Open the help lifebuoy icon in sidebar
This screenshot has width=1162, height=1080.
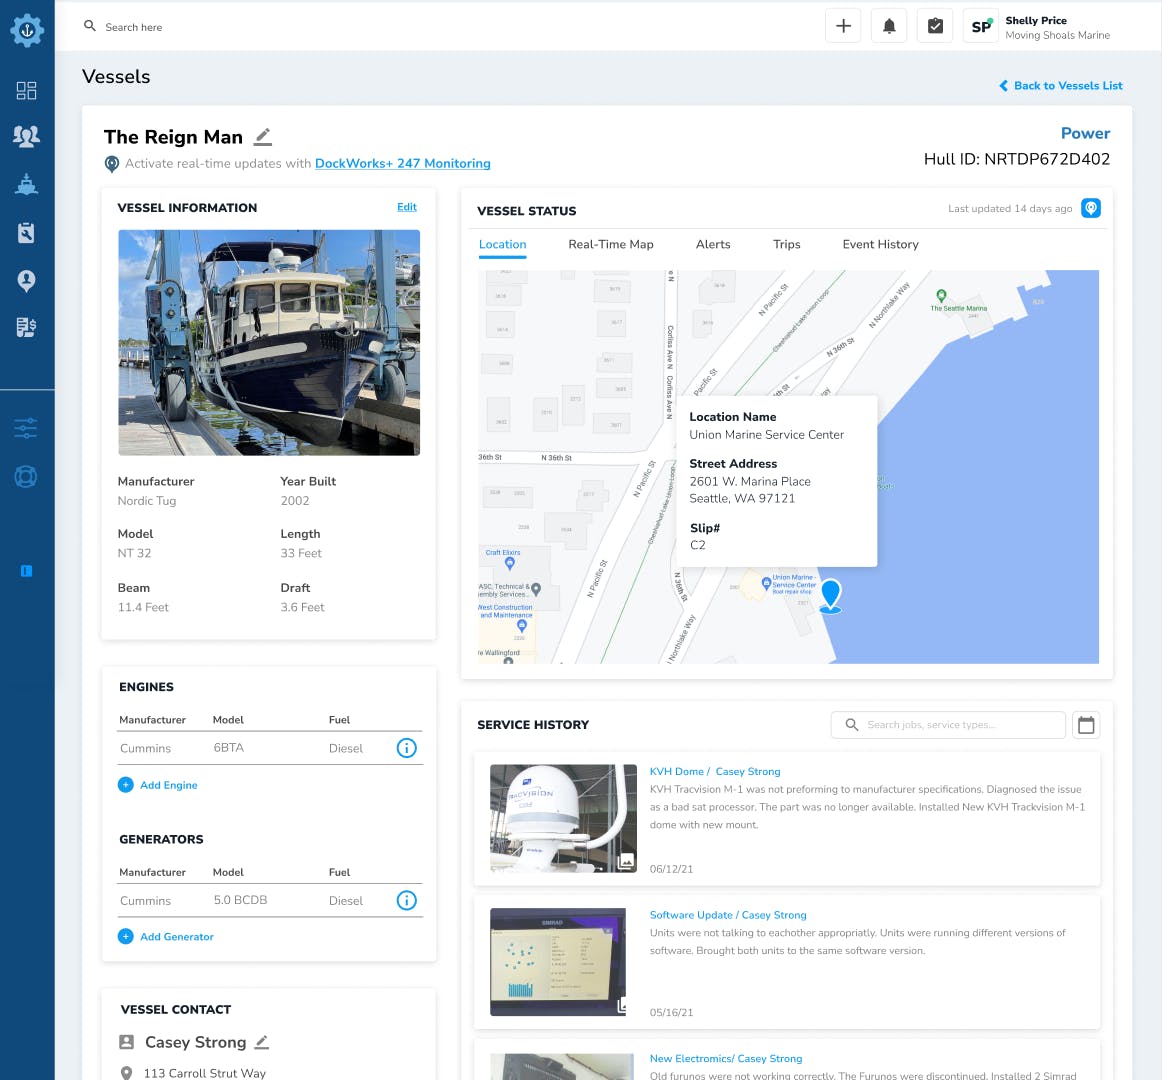point(25,476)
